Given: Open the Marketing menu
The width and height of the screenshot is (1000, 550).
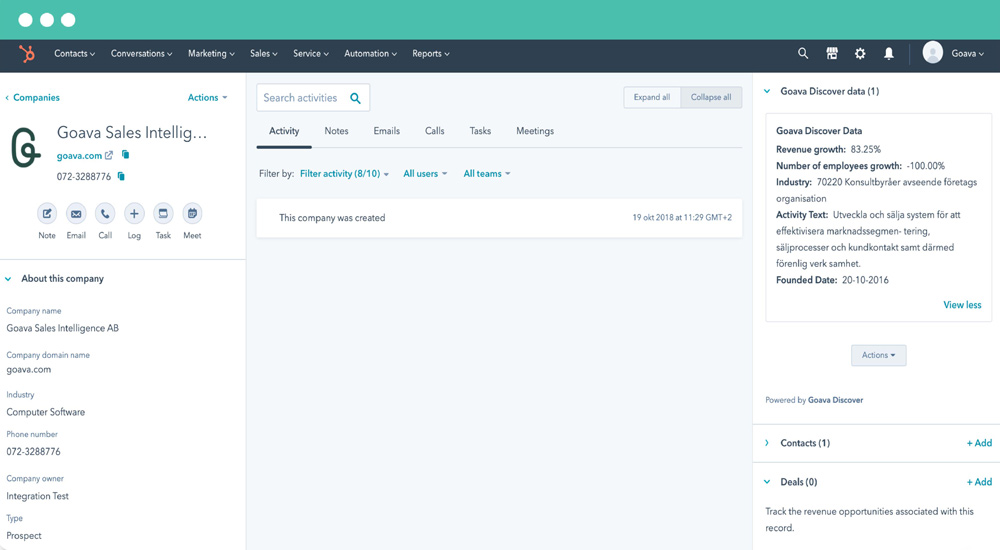Looking at the screenshot, I should tap(211, 54).
